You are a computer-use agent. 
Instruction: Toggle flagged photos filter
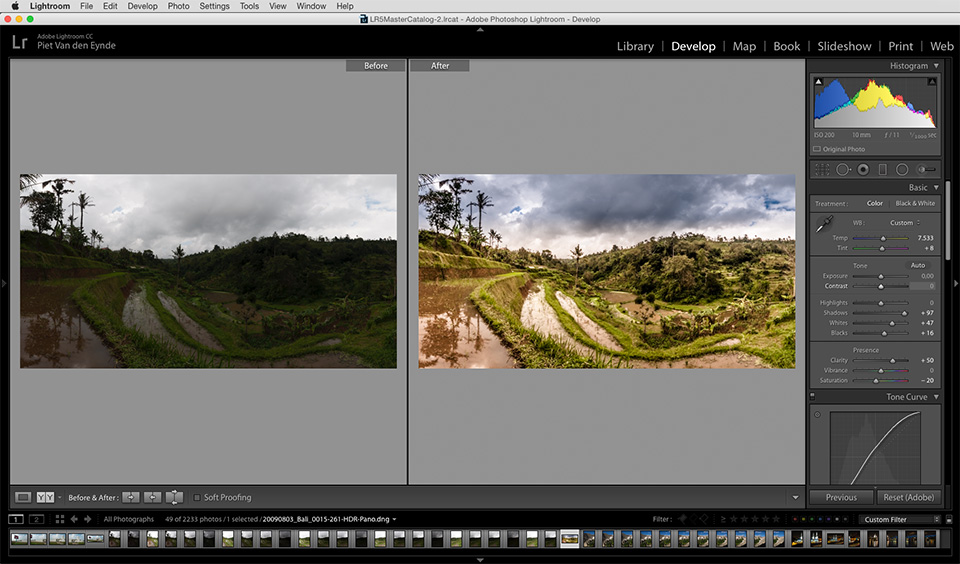coord(682,519)
